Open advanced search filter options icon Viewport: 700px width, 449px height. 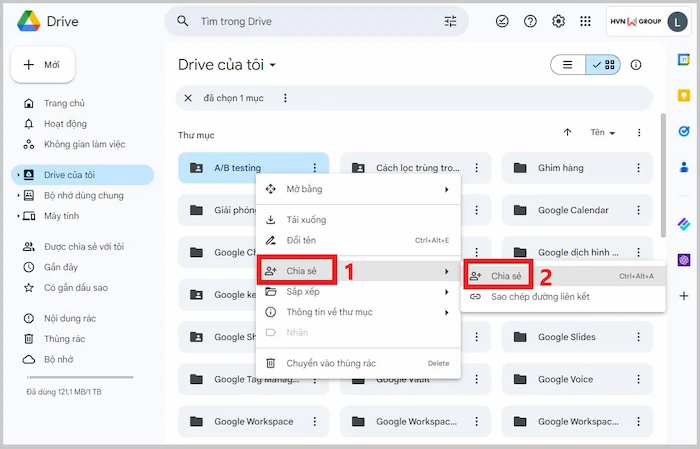coord(450,21)
